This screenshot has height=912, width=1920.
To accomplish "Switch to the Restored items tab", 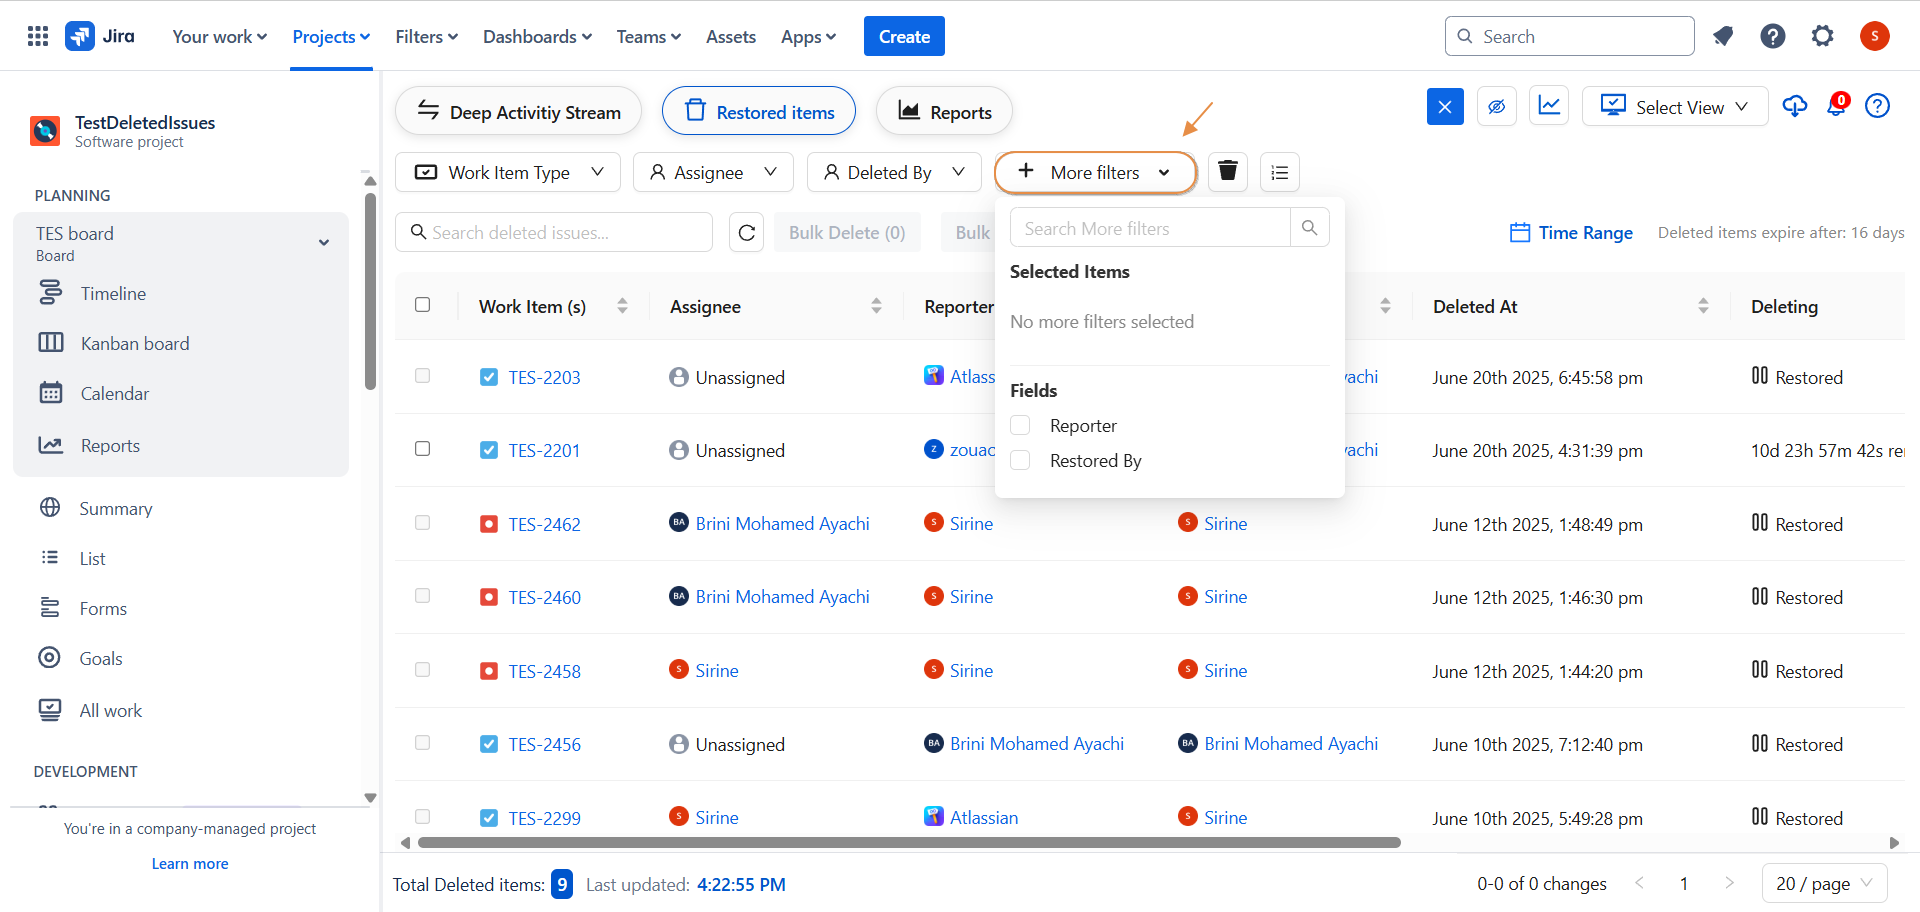I will click(x=759, y=112).
